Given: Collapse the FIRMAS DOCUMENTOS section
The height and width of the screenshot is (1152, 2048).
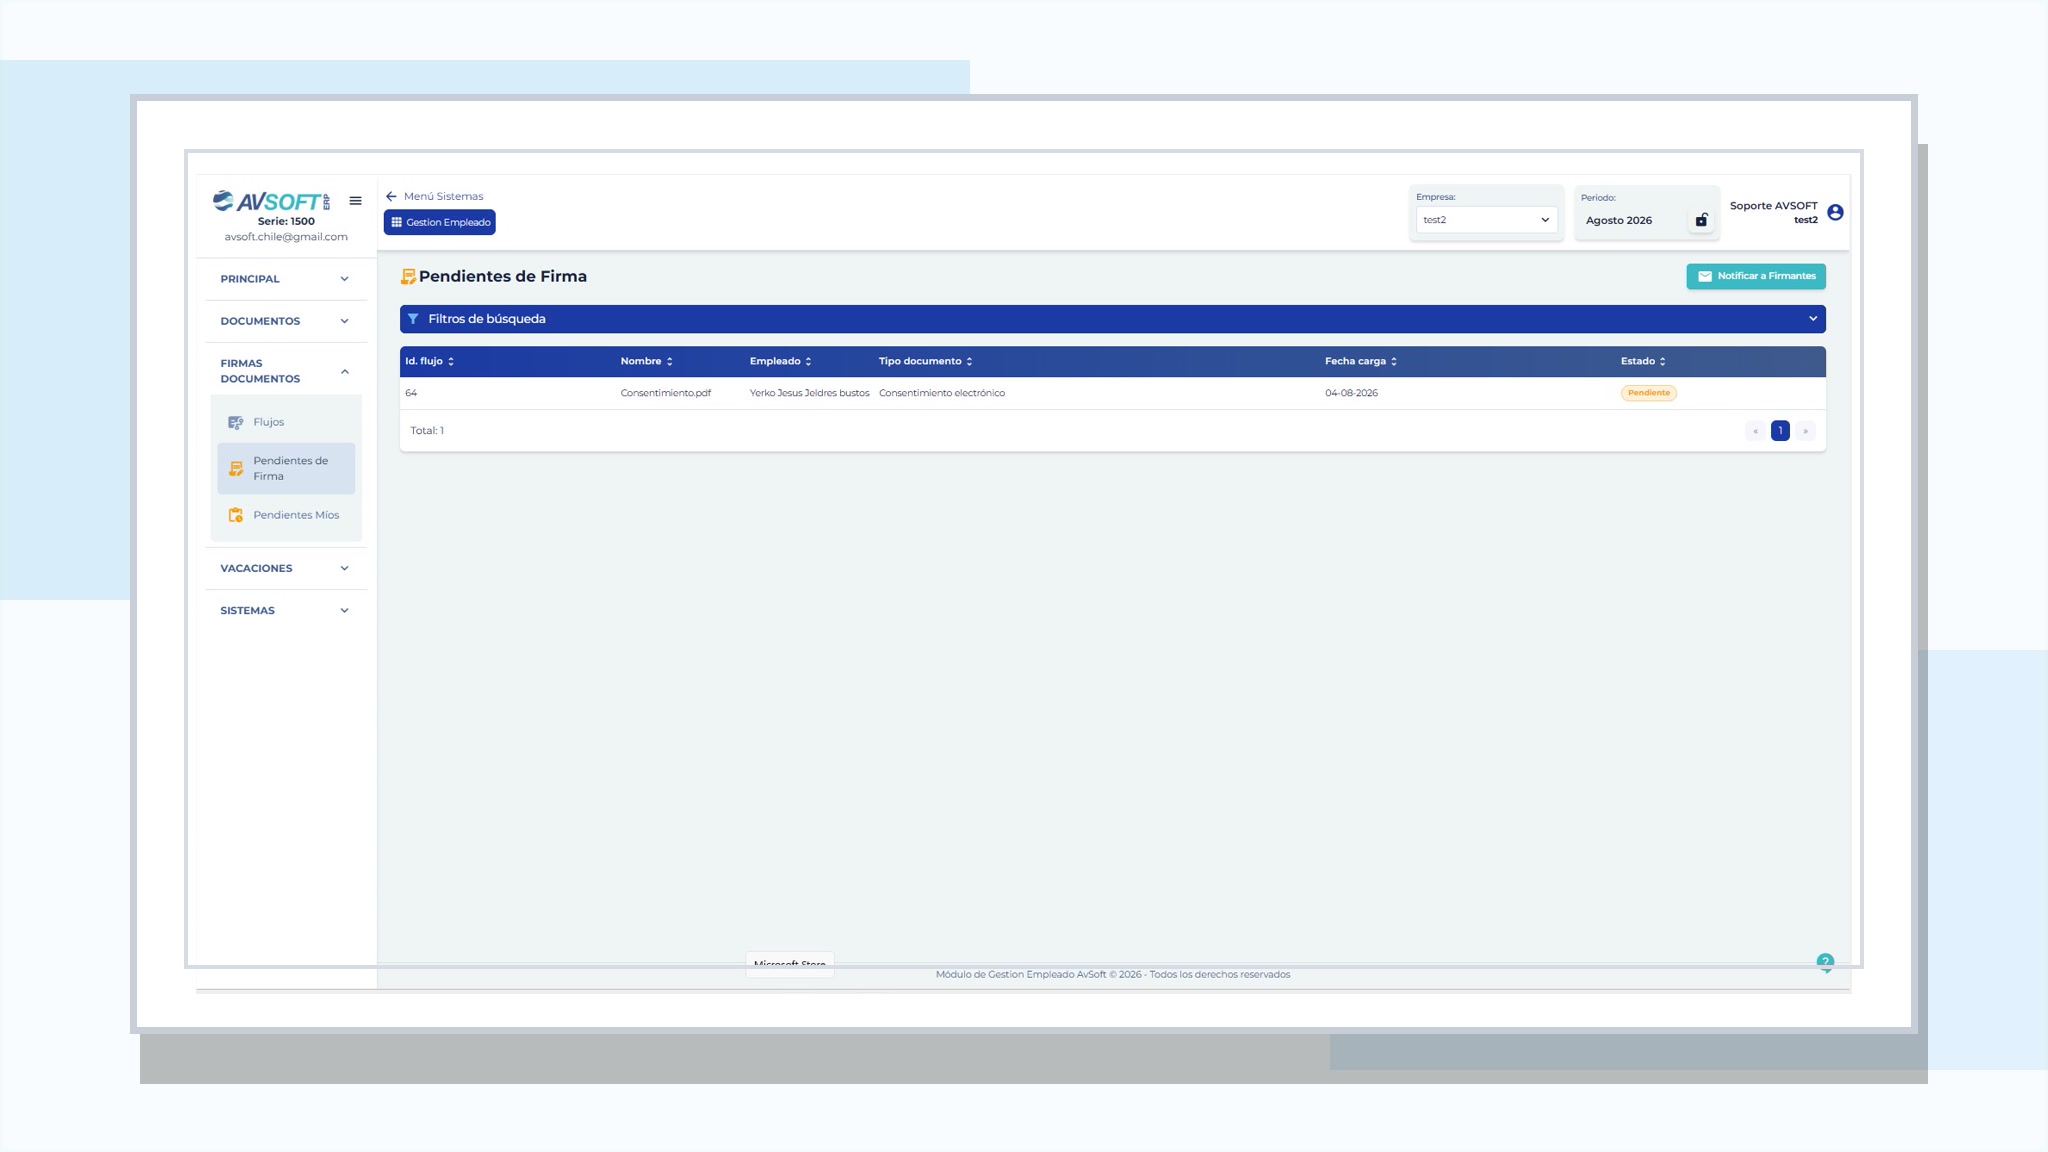Looking at the screenshot, I should click(285, 371).
